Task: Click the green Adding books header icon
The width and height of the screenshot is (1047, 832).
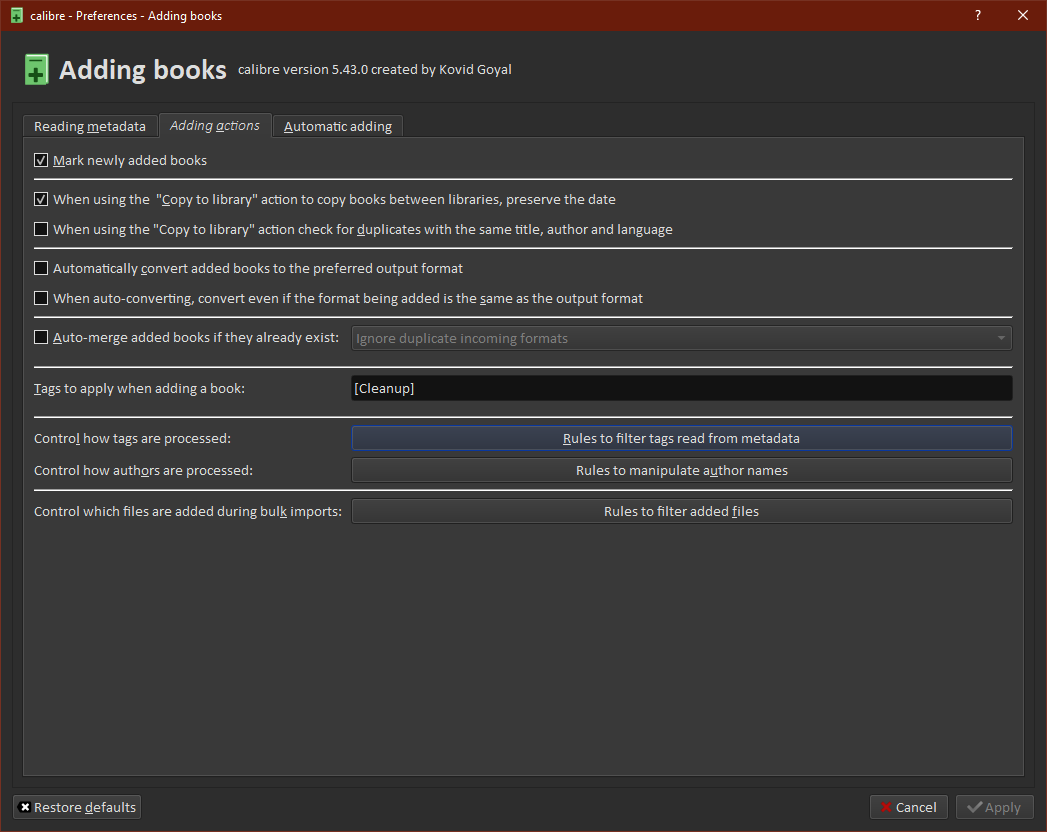Action: pos(37,69)
